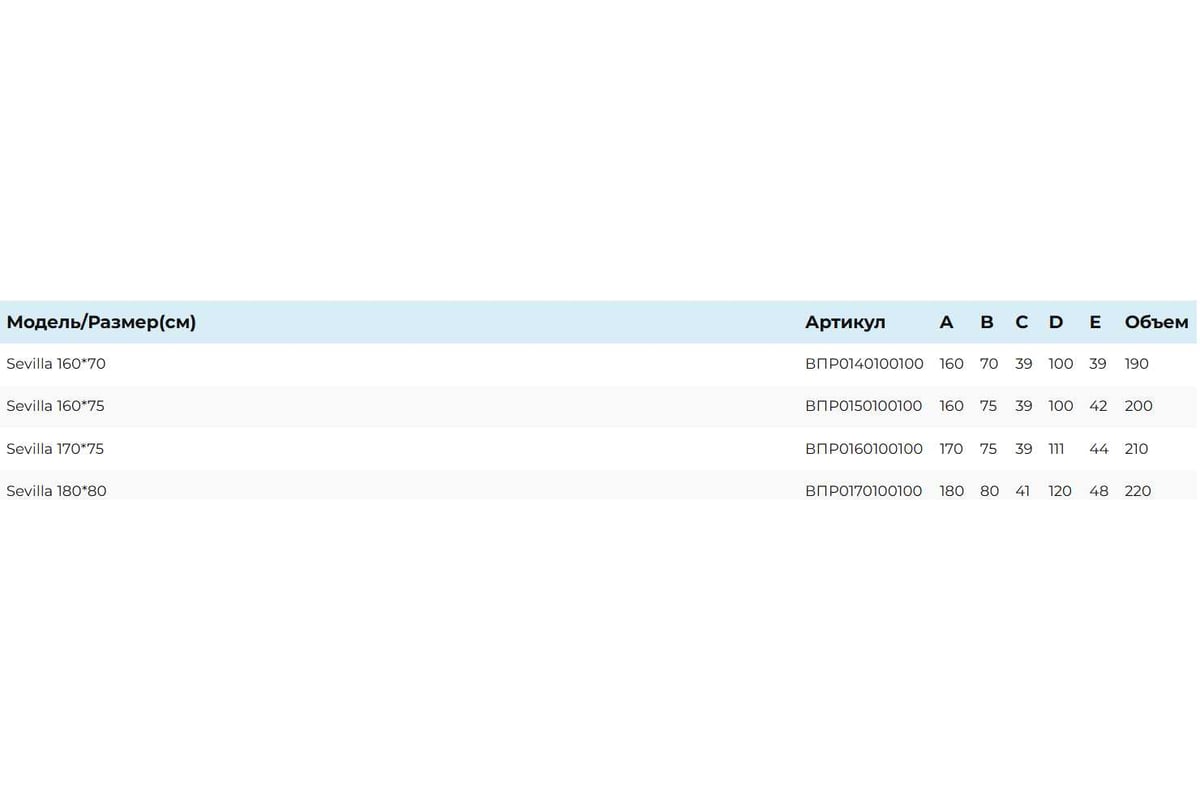This screenshot has height=800, width=1200.
Task: Select the Sevilla 180*80 model name
Action: [x=56, y=491]
